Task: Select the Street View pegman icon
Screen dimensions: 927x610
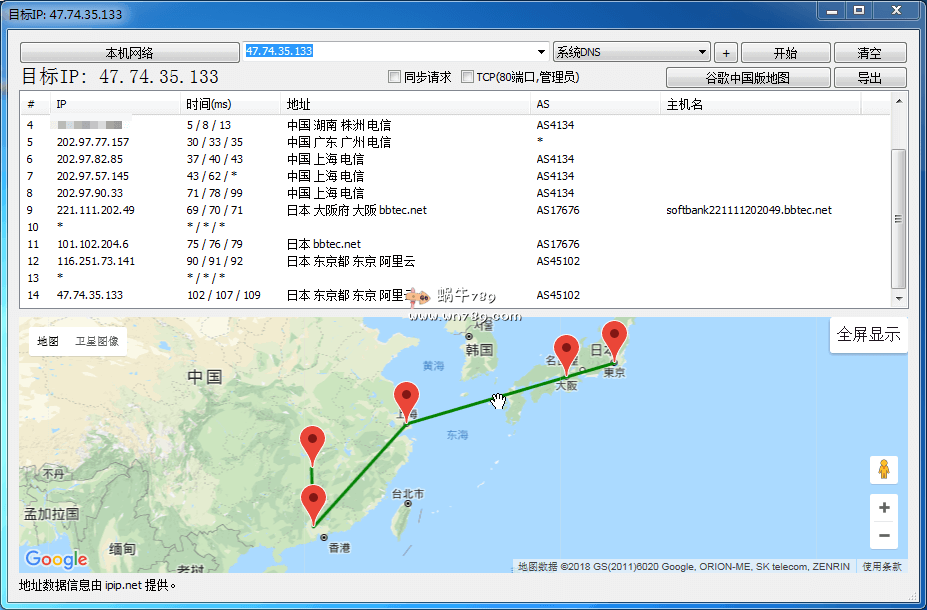Action: [x=883, y=469]
